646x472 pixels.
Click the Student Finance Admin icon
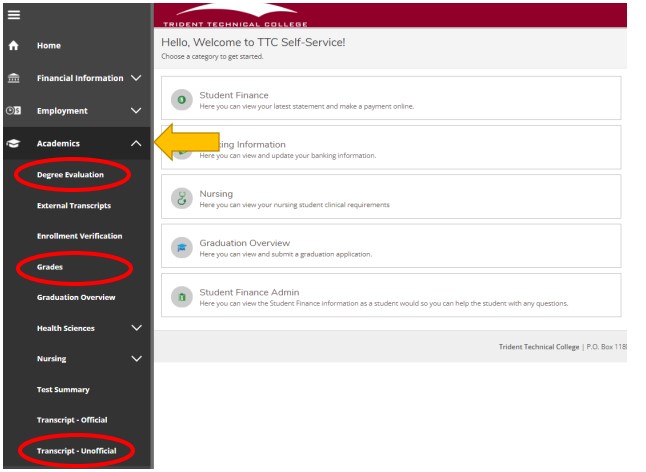pyautogui.click(x=181, y=296)
